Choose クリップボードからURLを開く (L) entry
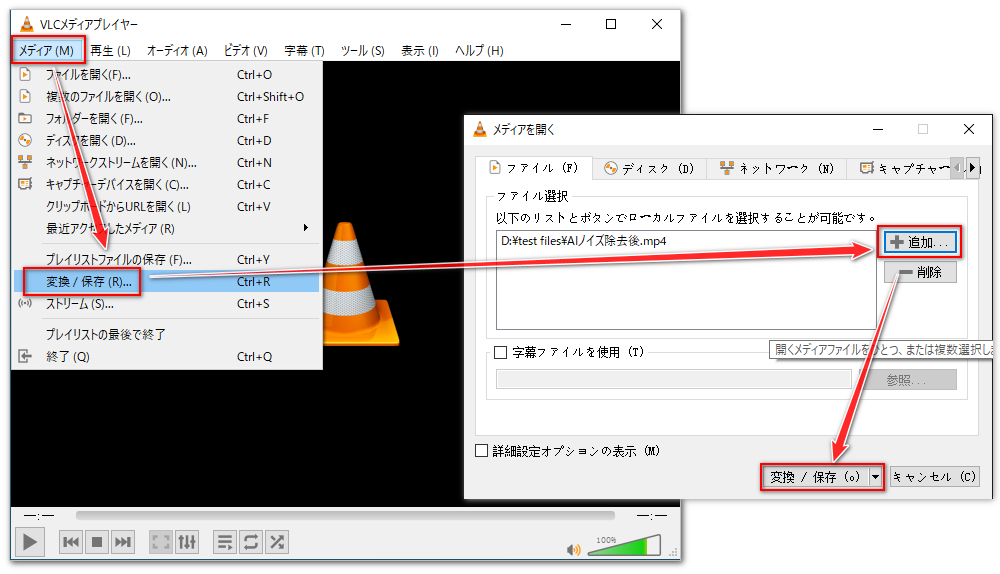Screen dimensions: 1000x574 (x=167, y=207)
